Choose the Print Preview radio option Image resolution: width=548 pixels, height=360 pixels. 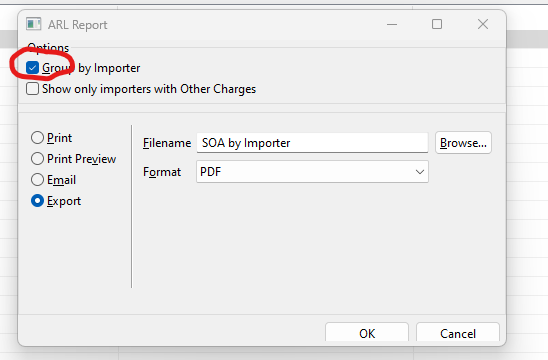(x=37, y=159)
